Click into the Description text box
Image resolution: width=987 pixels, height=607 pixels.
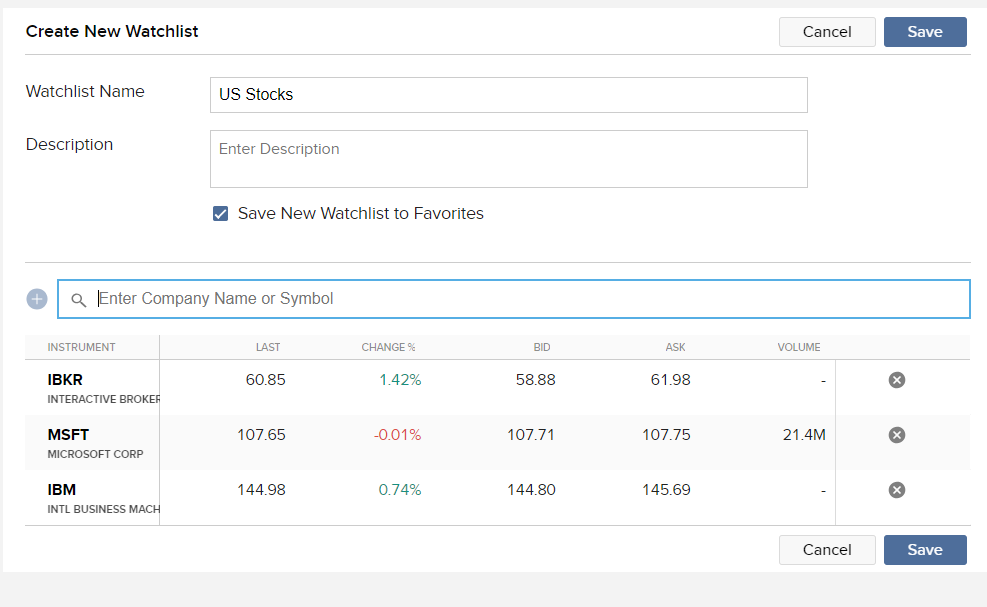tap(508, 159)
